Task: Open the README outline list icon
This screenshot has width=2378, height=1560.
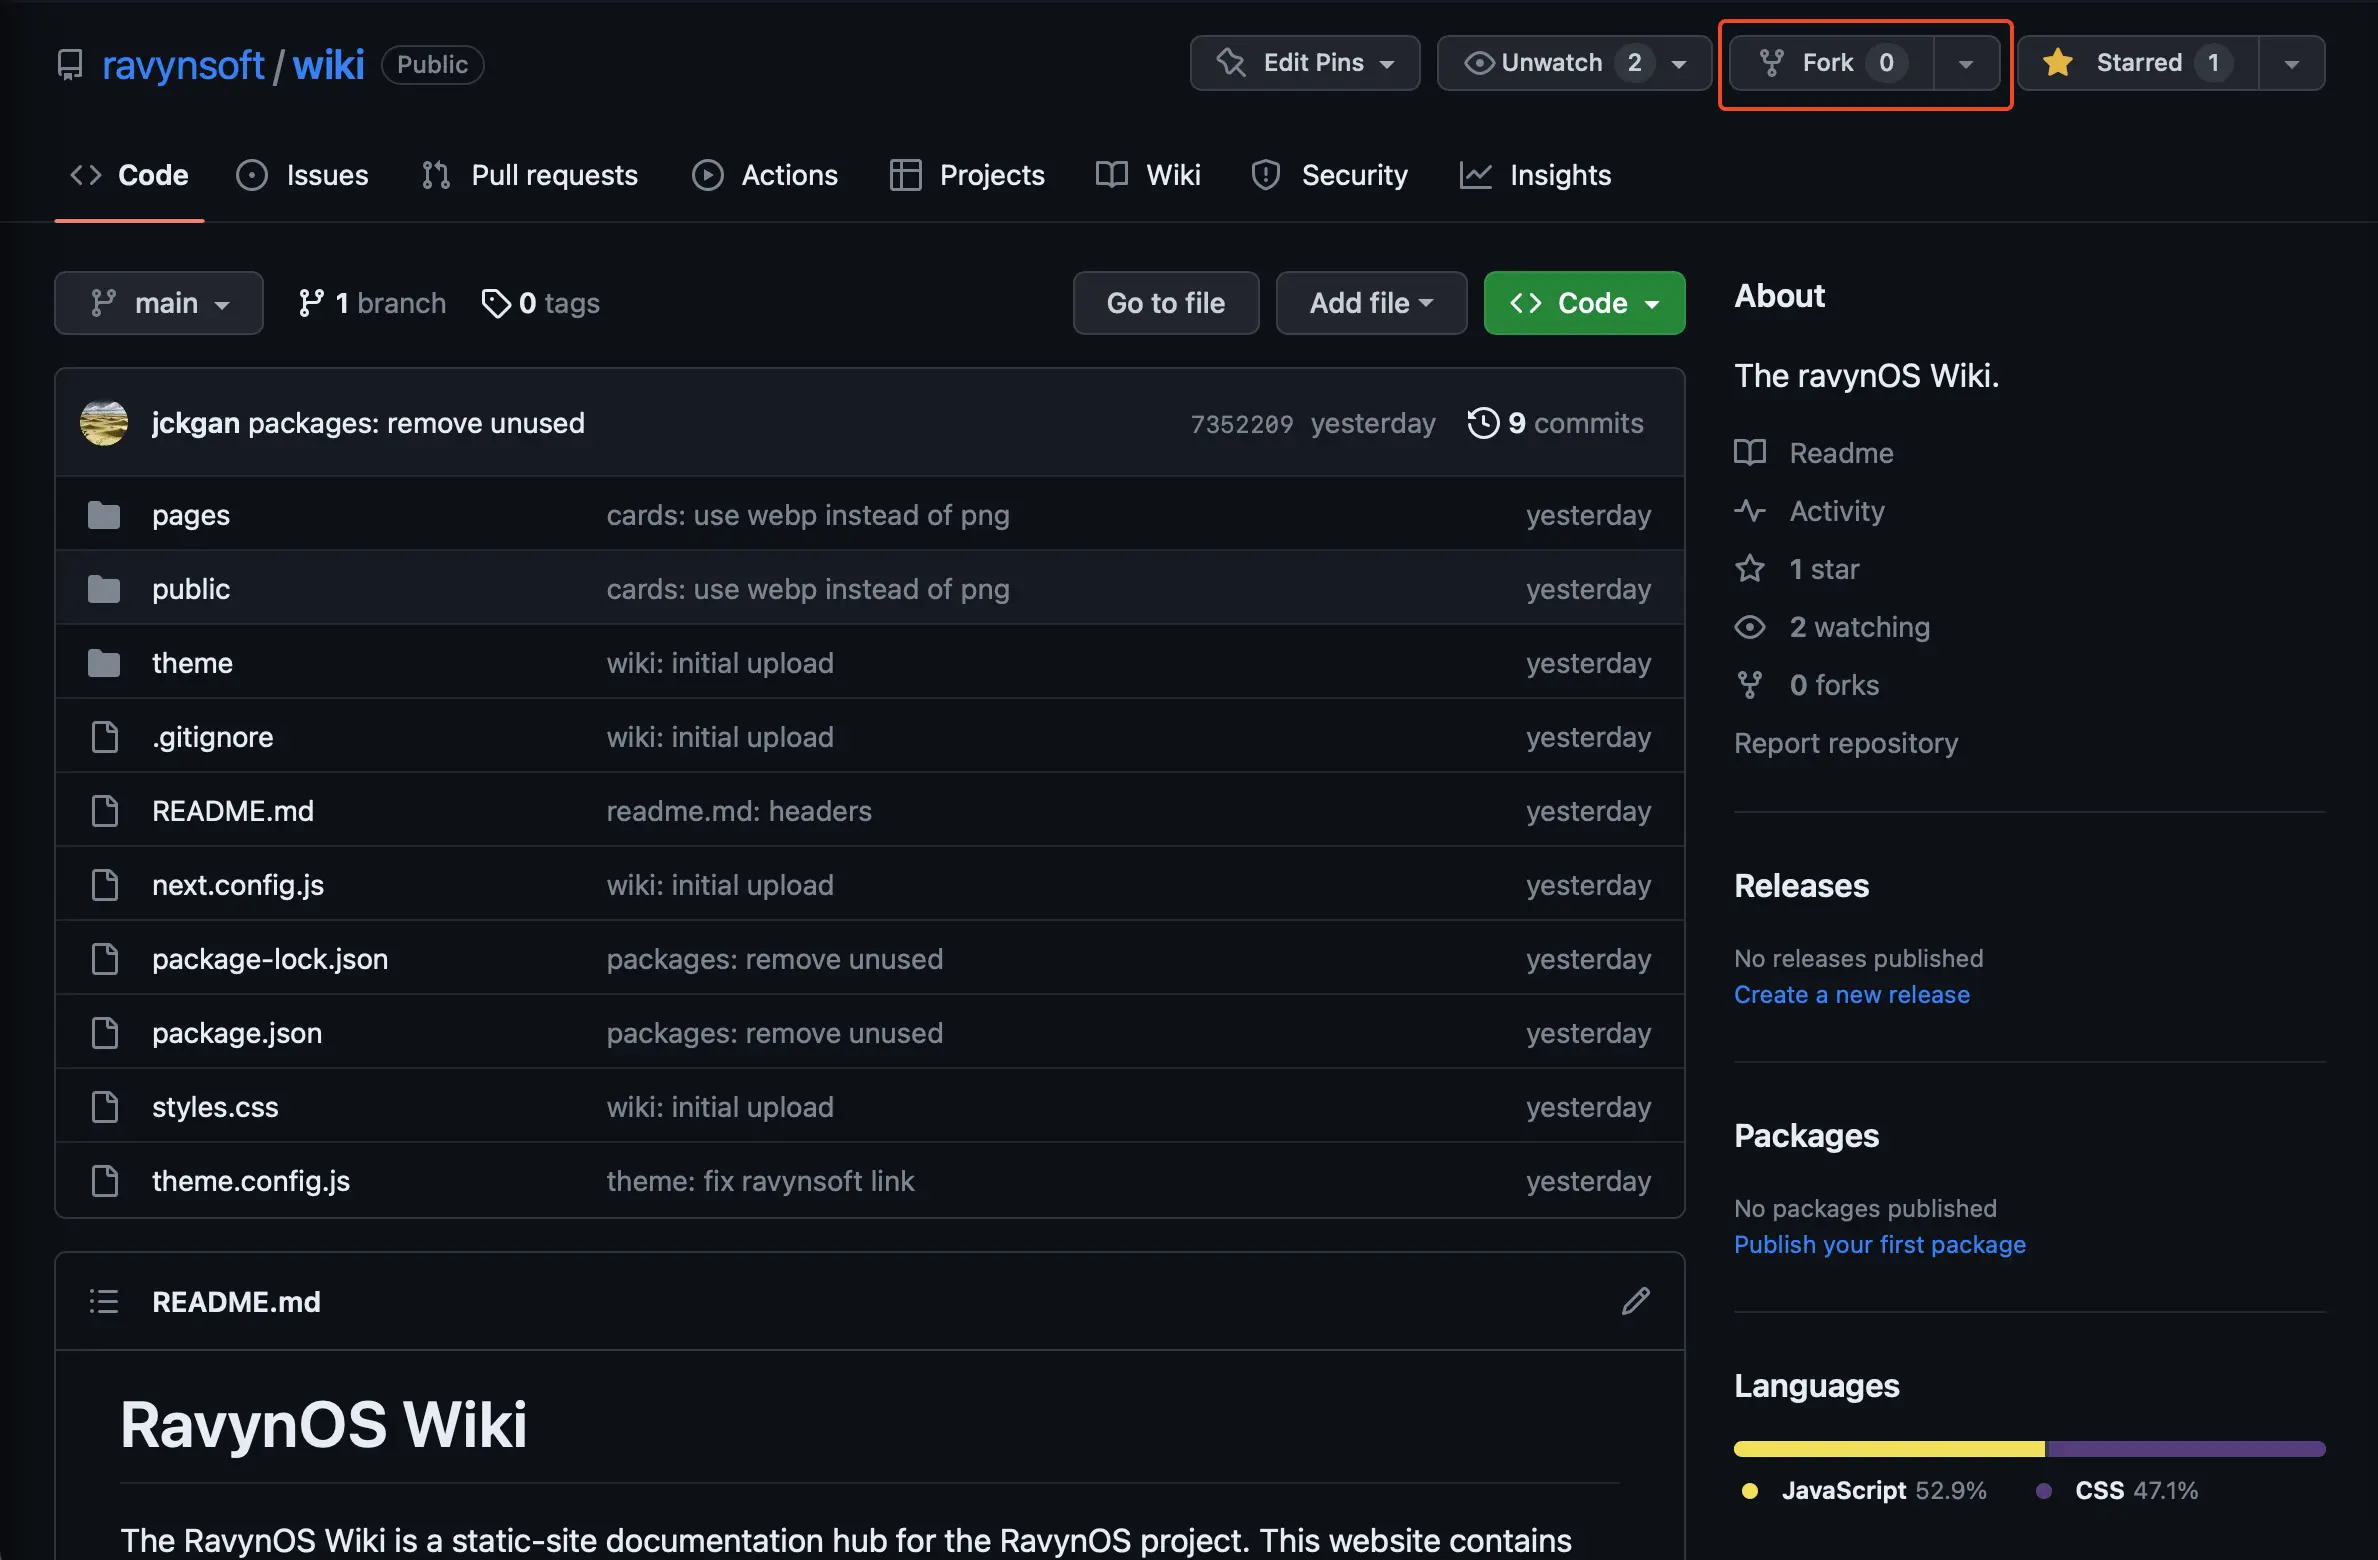Action: [x=104, y=1301]
